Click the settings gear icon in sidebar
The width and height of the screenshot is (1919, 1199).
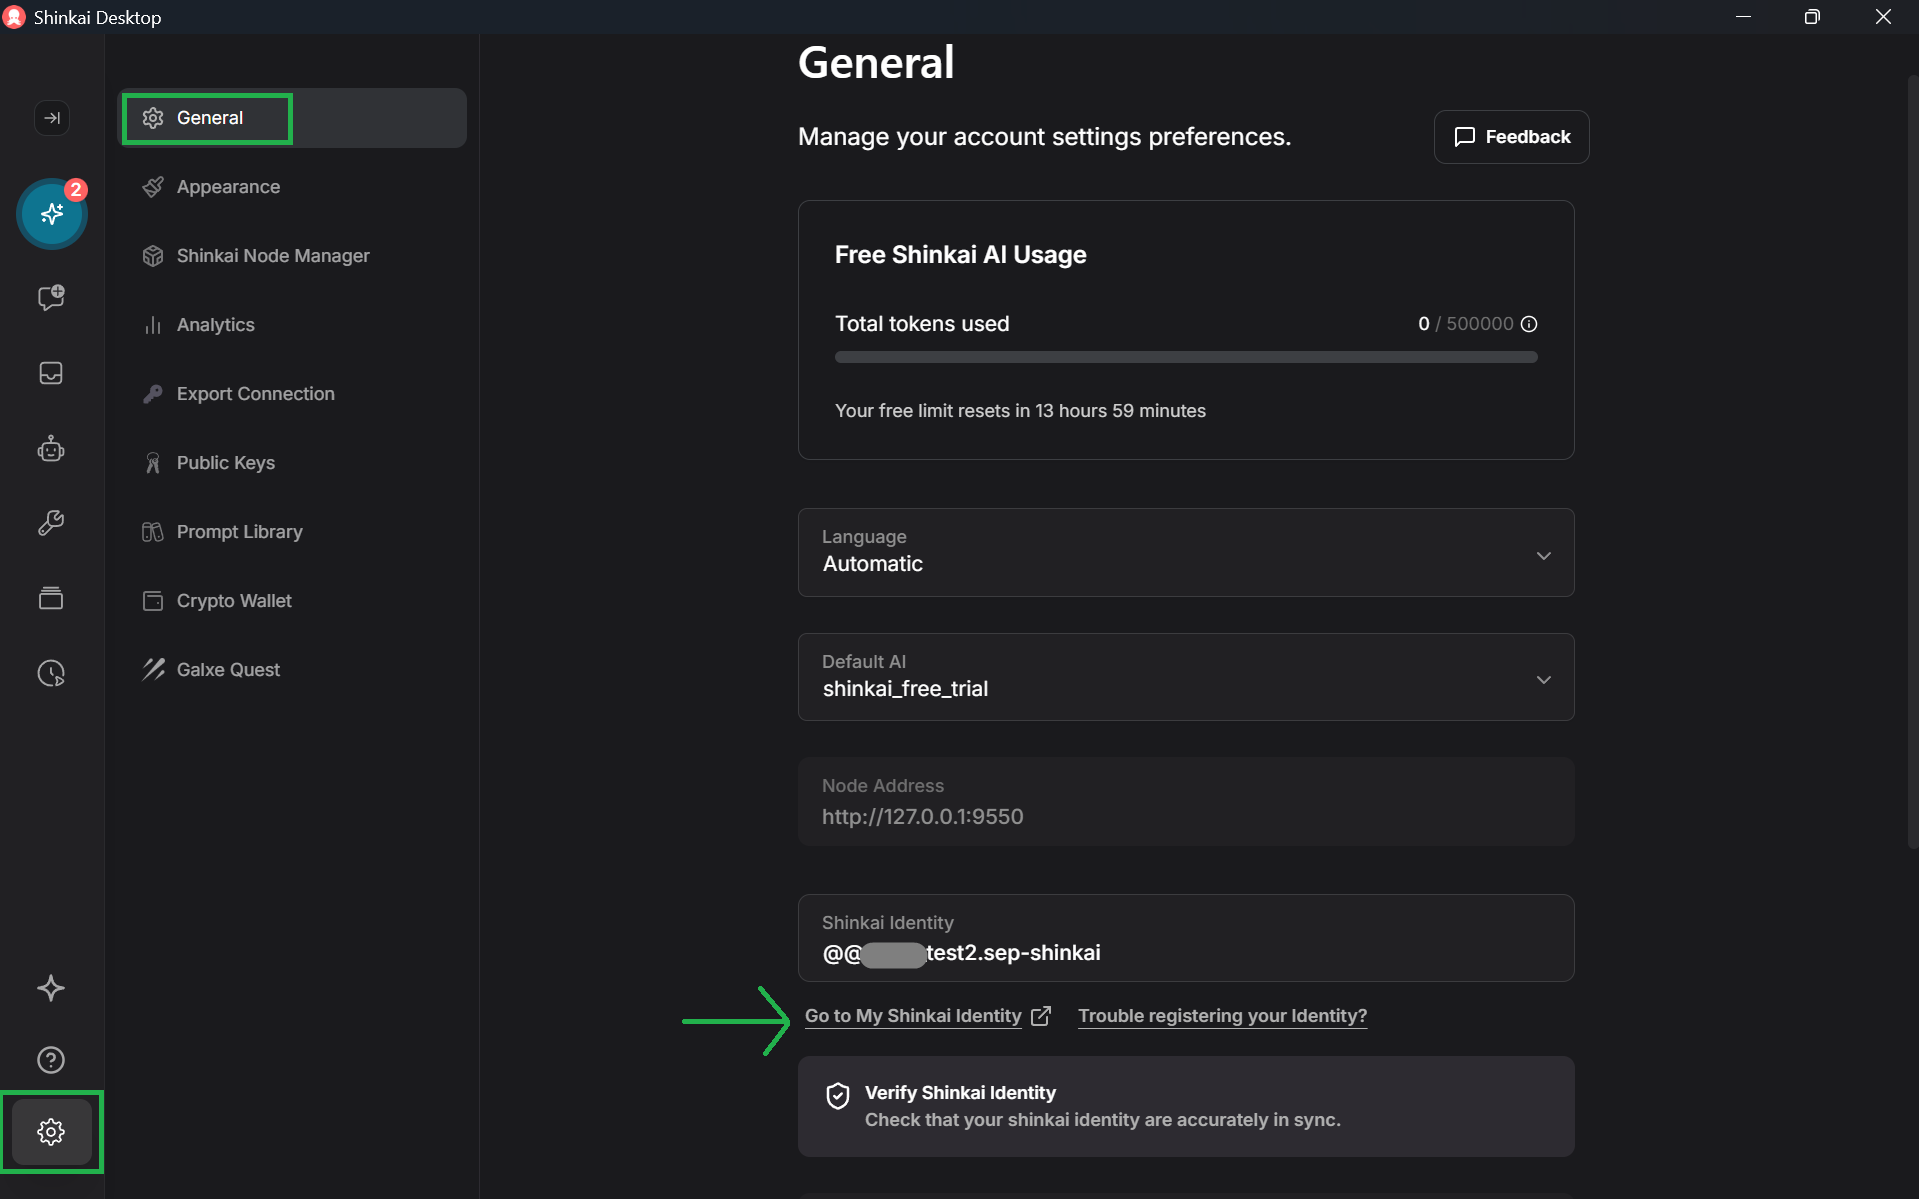coord(51,1132)
